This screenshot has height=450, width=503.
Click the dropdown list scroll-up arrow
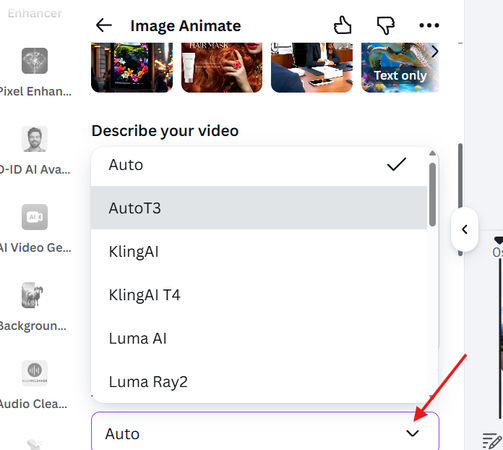click(432, 153)
